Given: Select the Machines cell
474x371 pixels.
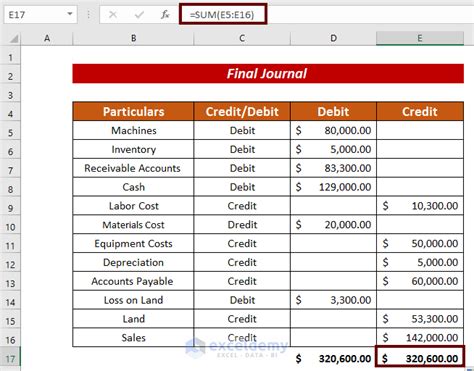Looking at the screenshot, I should click(133, 130).
